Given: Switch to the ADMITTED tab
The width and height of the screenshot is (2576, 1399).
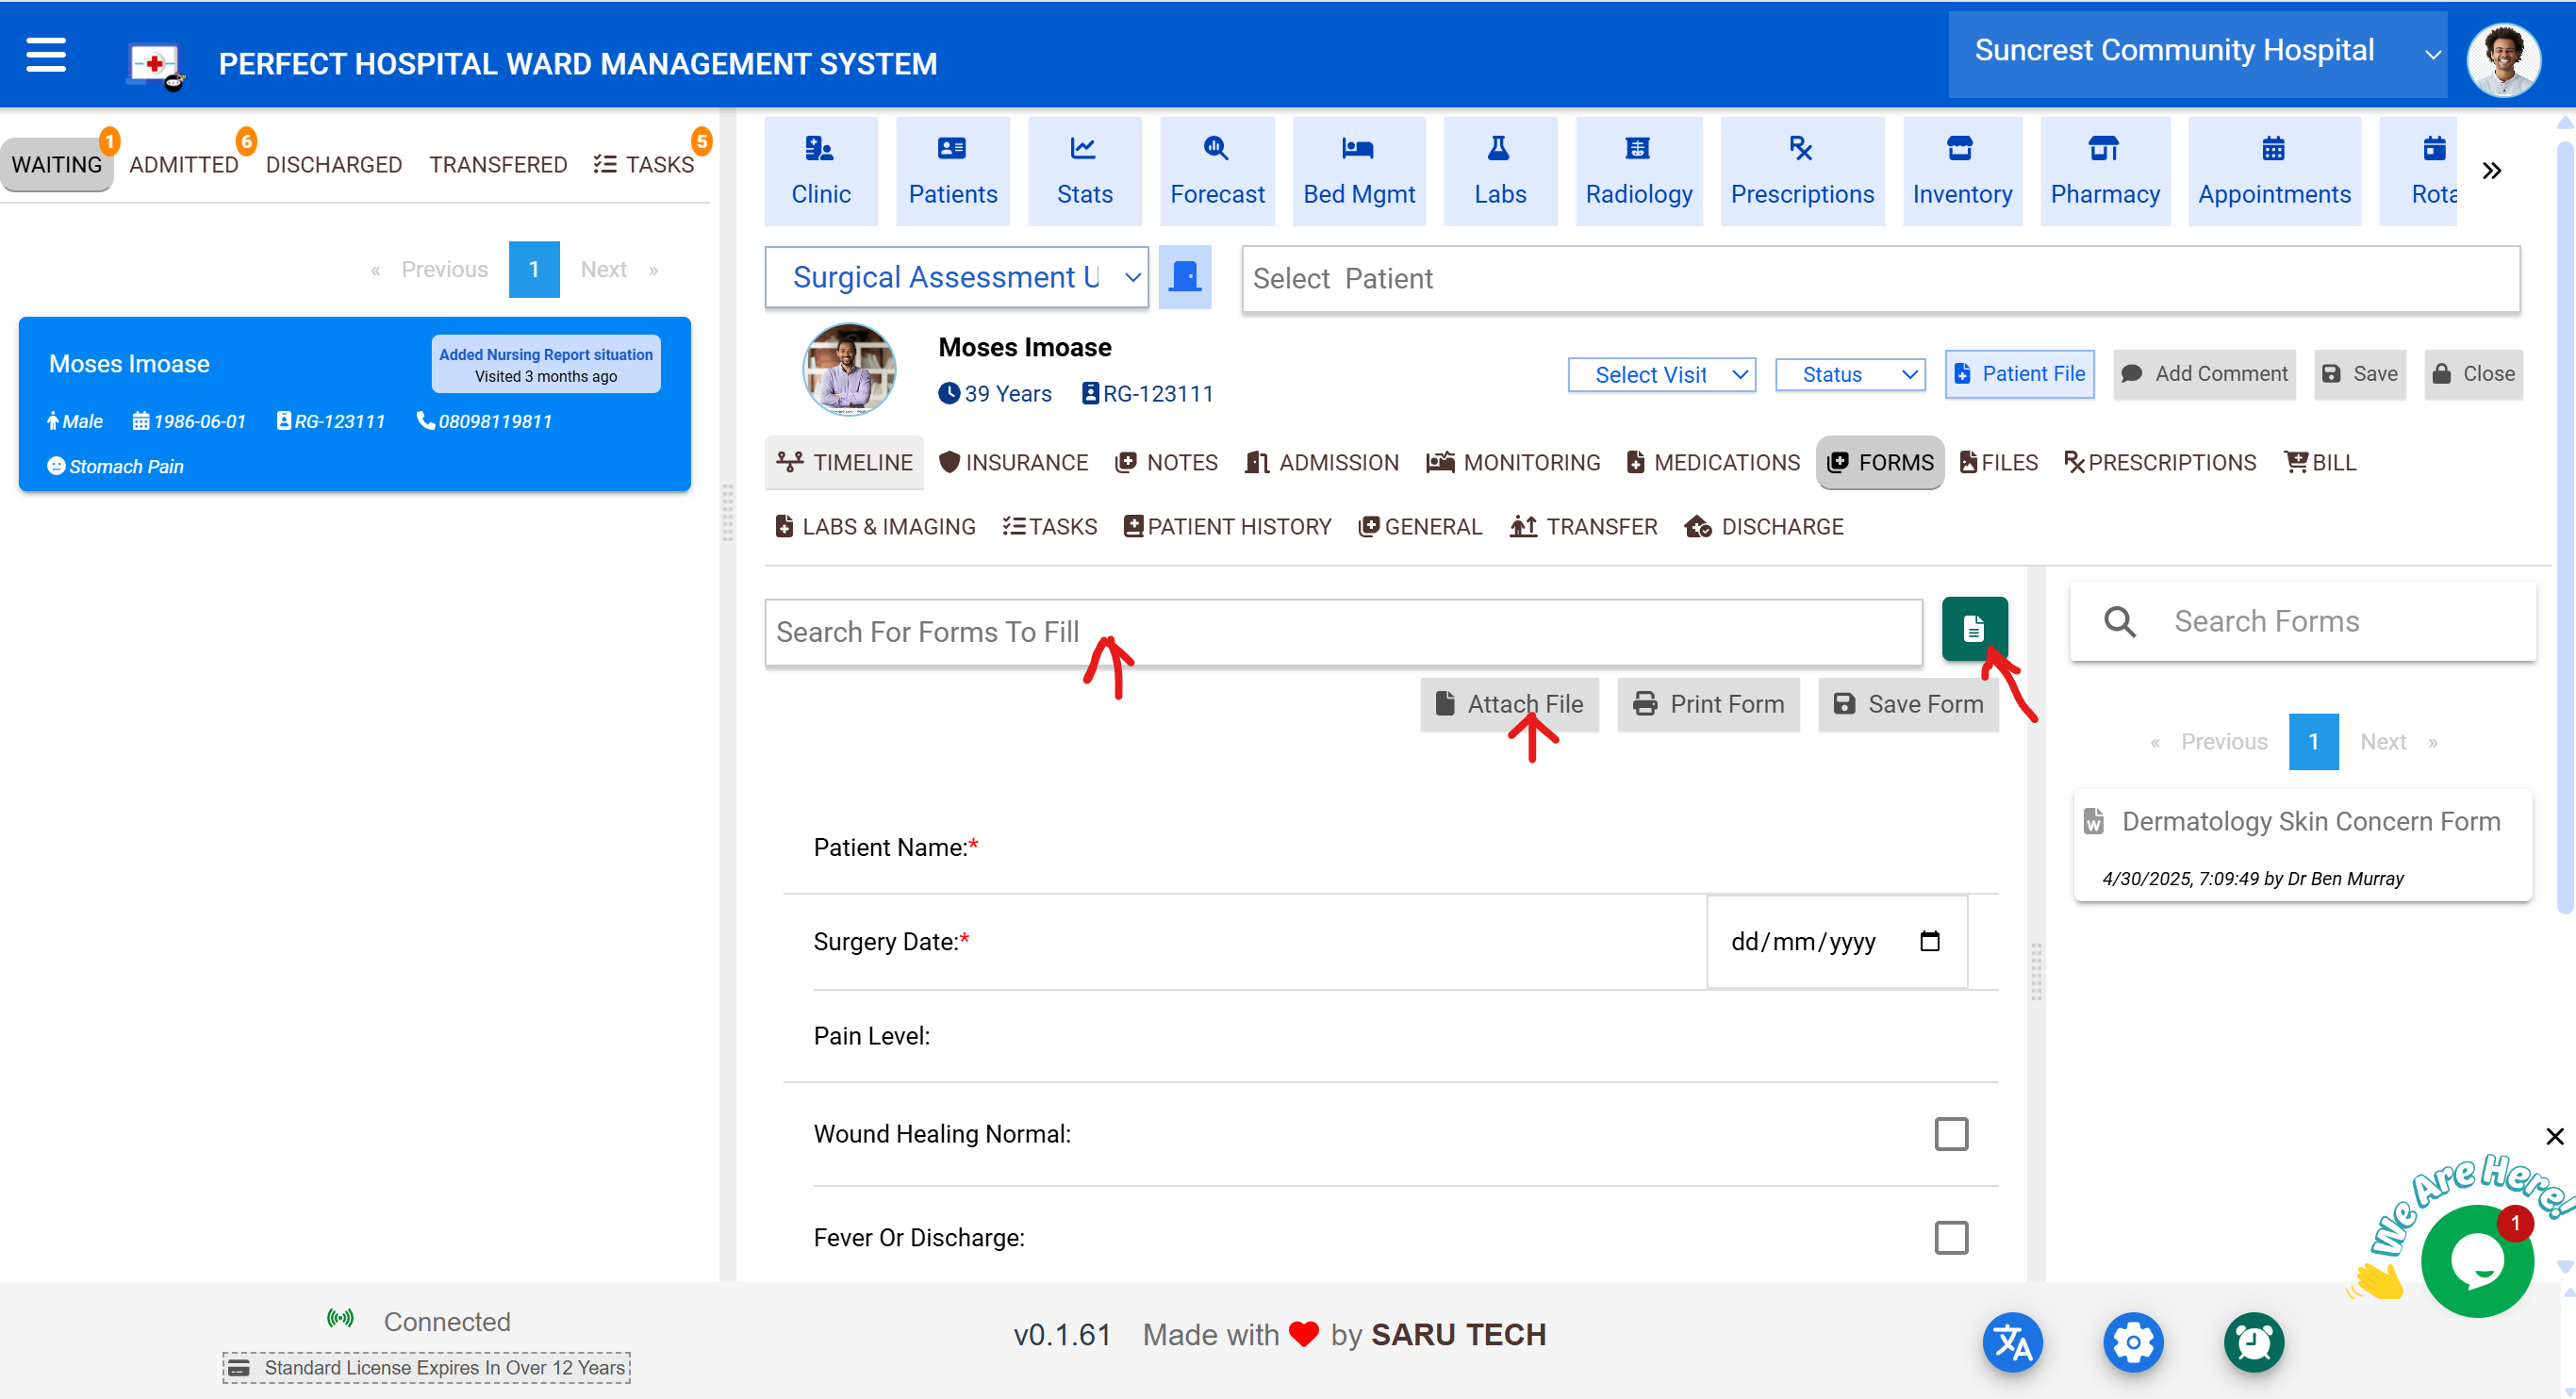Looking at the screenshot, I should click(184, 164).
